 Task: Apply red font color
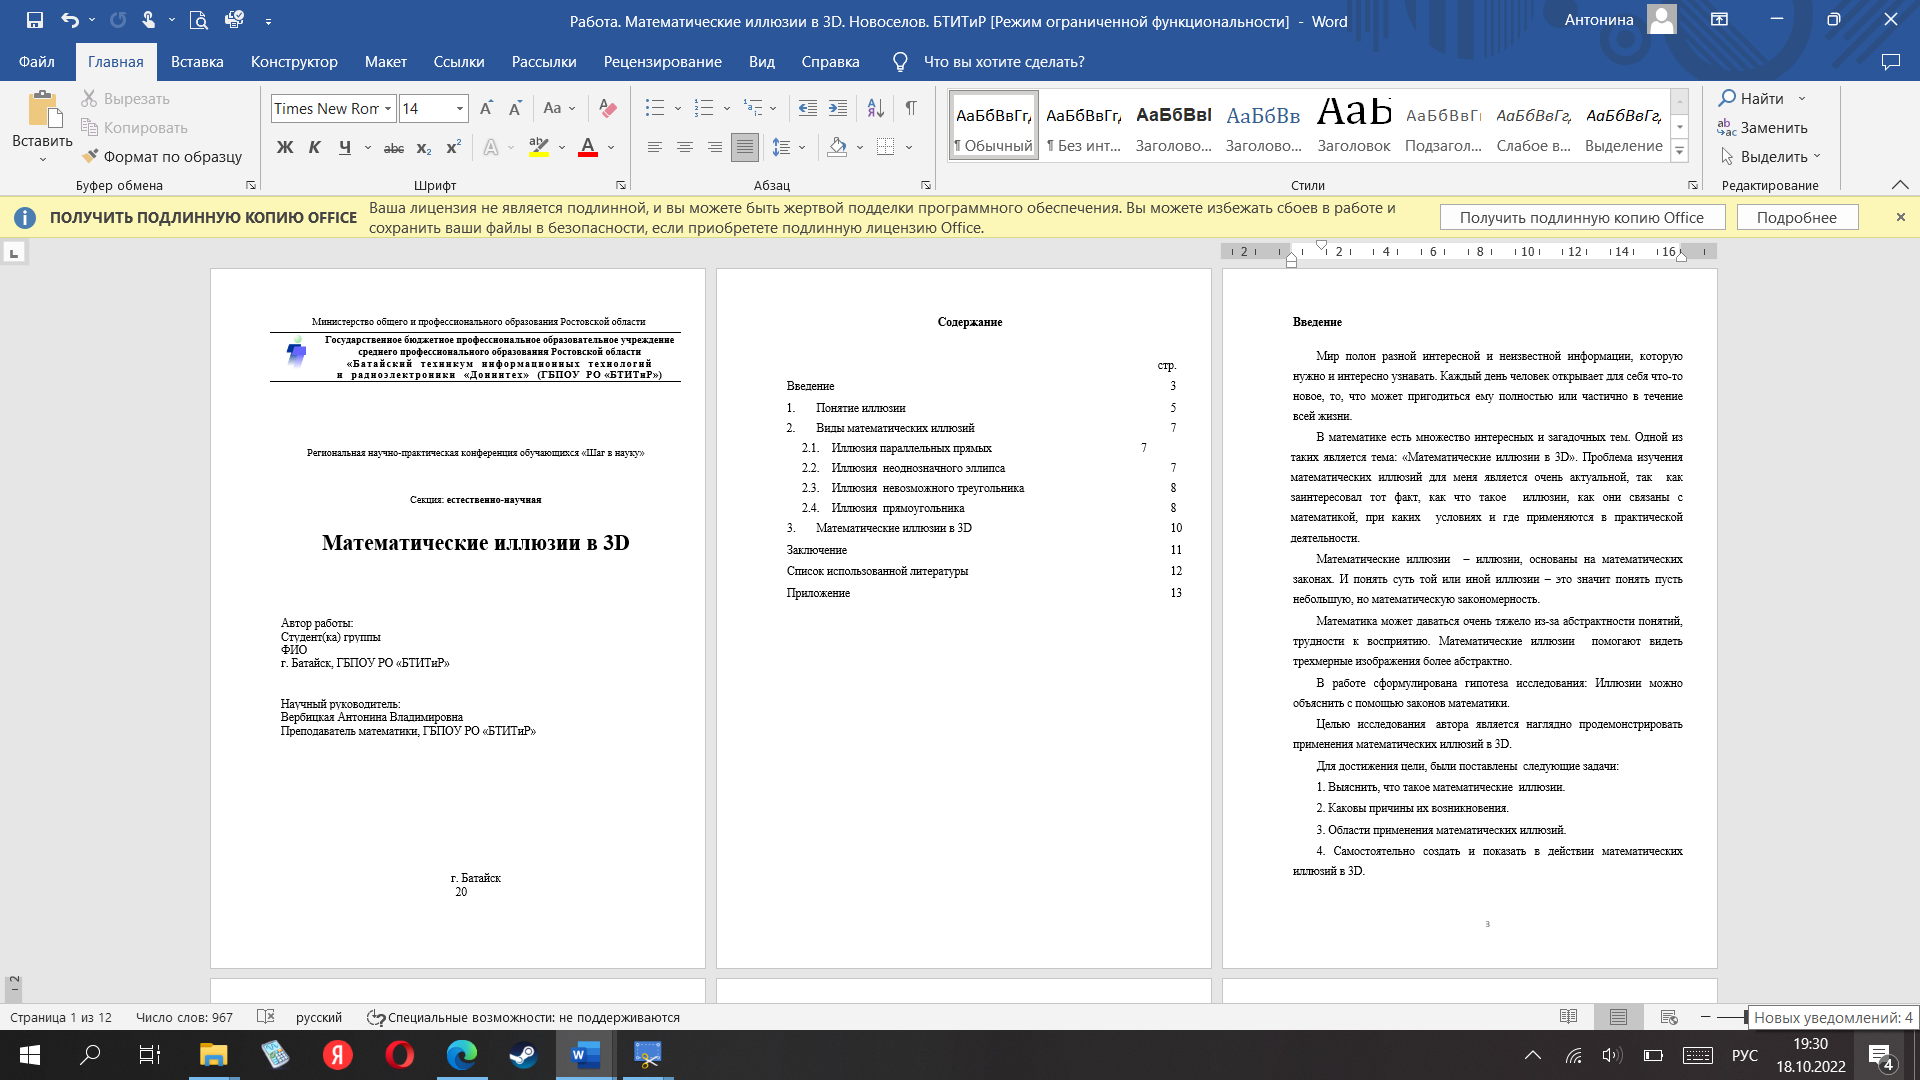pyautogui.click(x=588, y=148)
